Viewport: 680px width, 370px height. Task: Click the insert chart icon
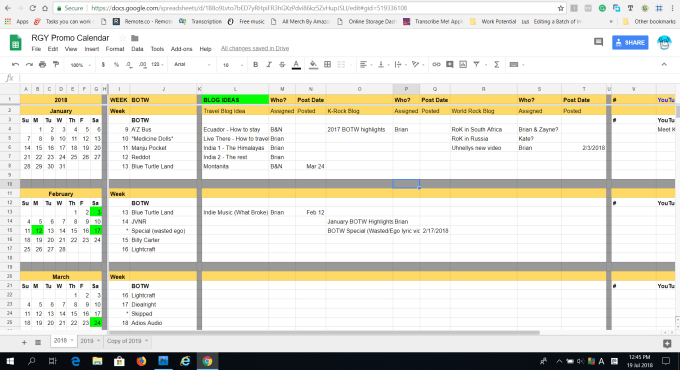coord(463,65)
